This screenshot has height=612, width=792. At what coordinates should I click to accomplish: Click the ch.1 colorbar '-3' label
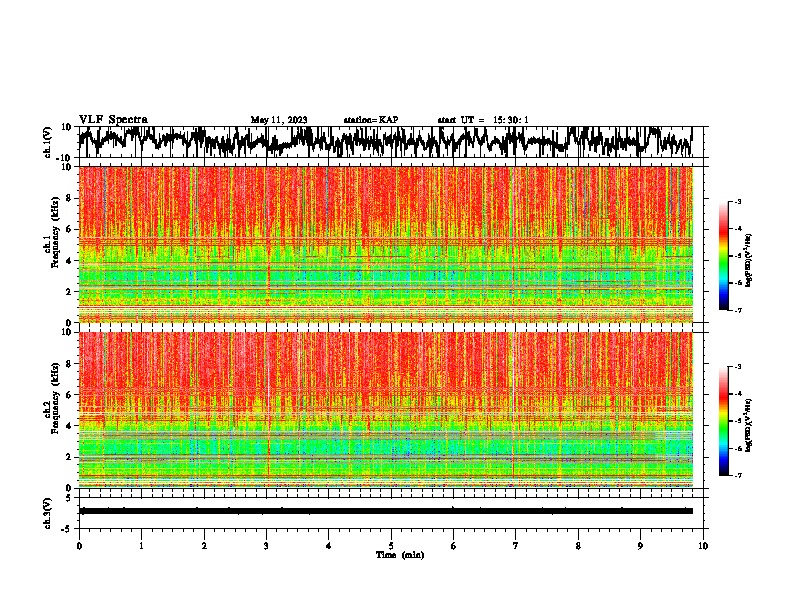coord(738,201)
